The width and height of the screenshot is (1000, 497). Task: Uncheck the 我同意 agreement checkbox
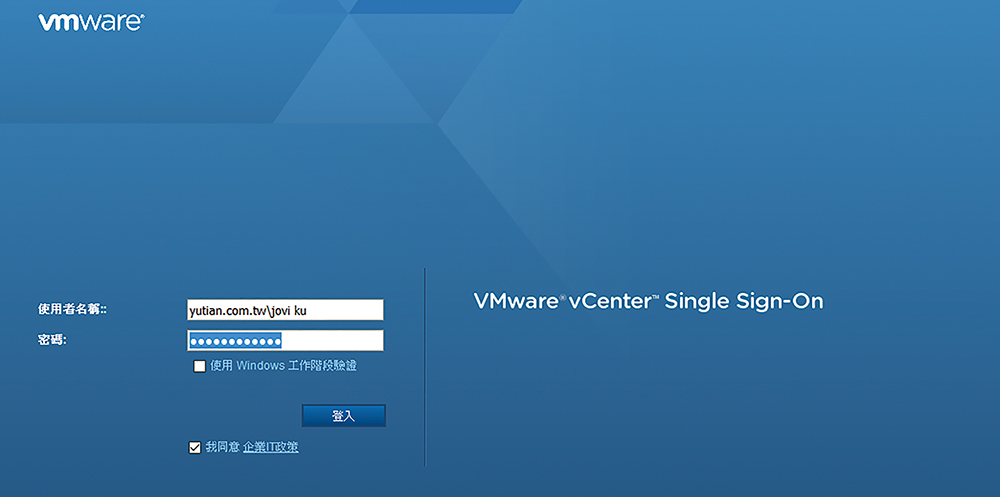point(195,448)
